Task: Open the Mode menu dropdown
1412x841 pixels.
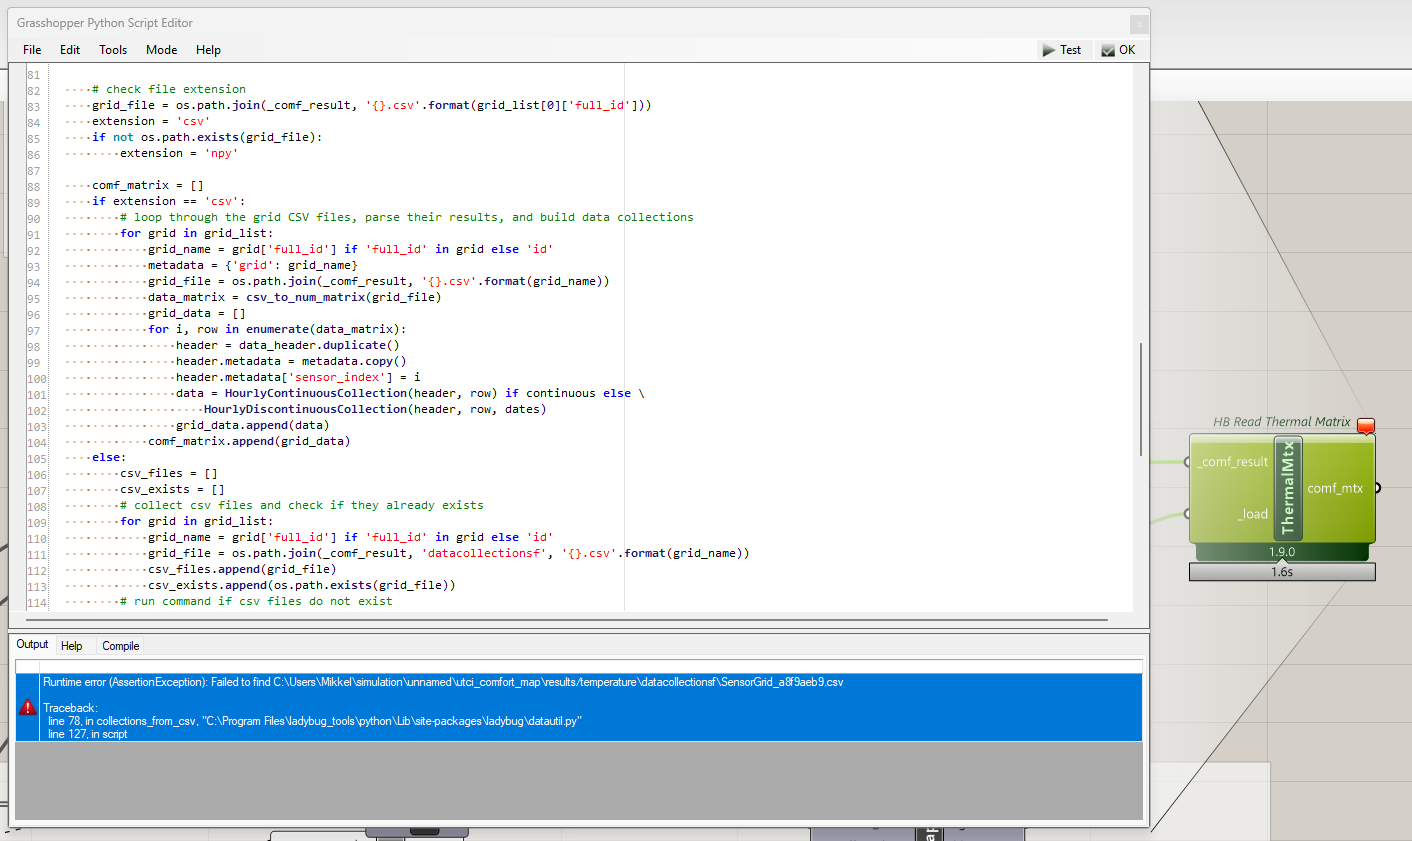Action: (x=161, y=50)
